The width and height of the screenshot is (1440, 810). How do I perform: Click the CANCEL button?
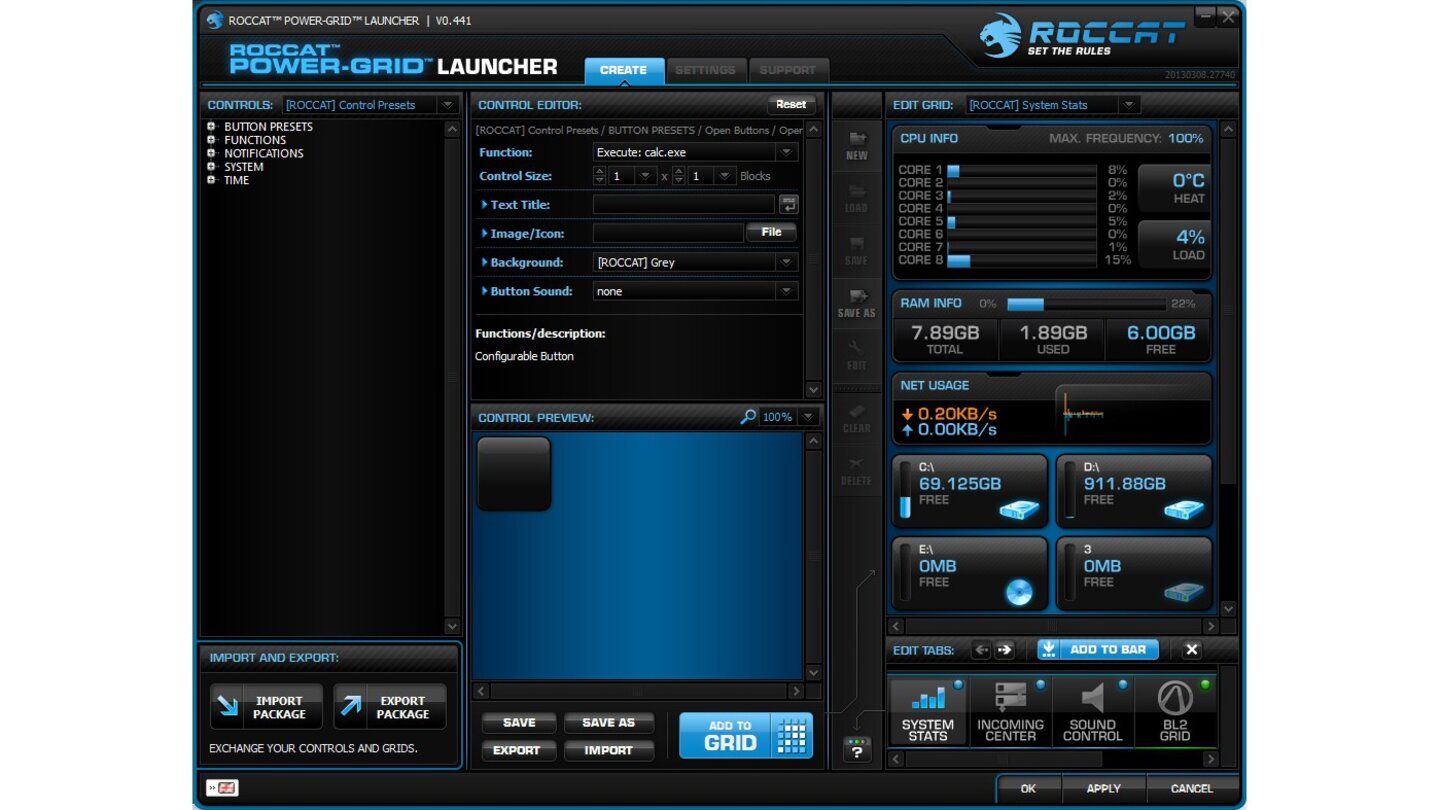[1192, 788]
